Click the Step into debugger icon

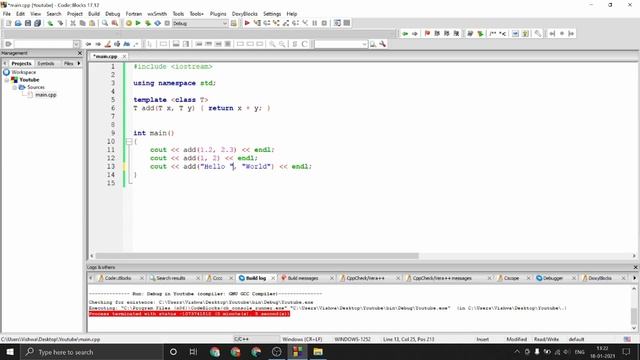tap(276, 23)
